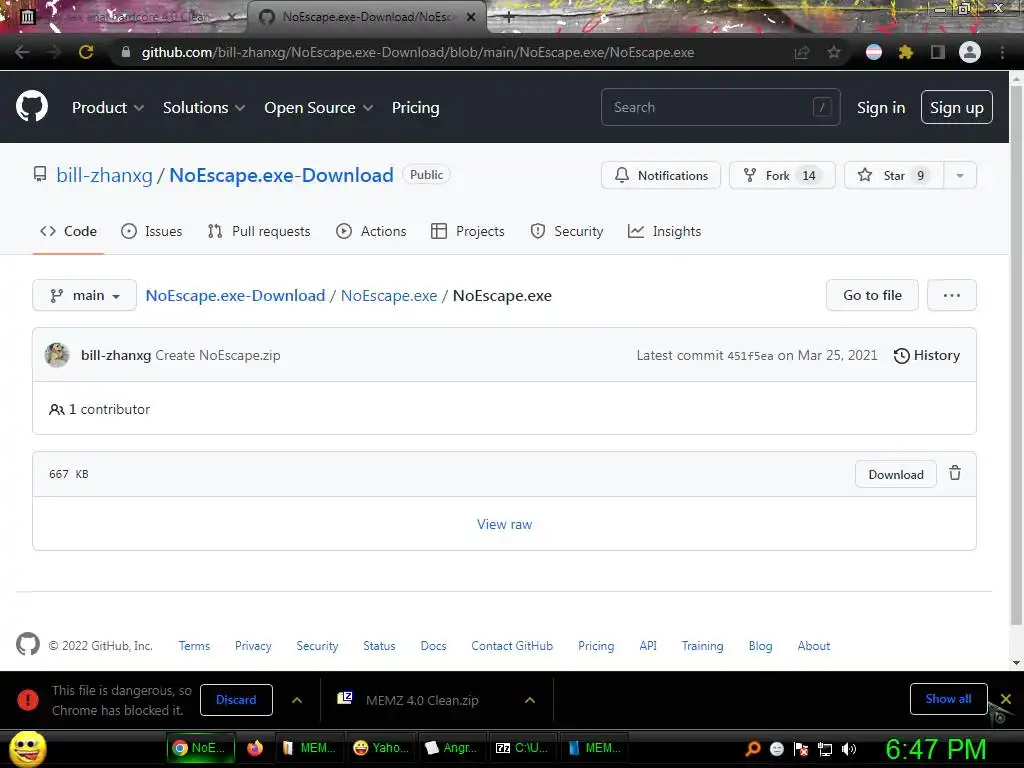Click the Sign up button
1024x768 pixels.
tap(956, 107)
